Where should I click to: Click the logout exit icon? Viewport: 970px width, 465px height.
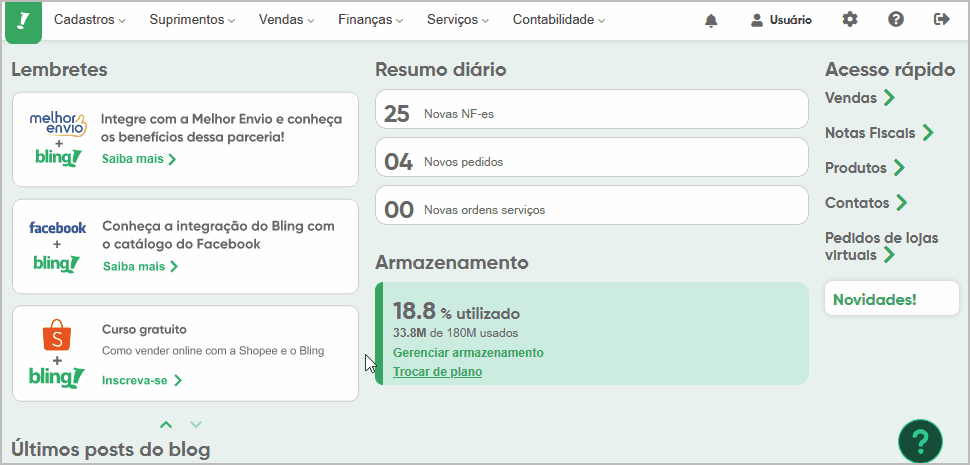(x=942, y=20)
